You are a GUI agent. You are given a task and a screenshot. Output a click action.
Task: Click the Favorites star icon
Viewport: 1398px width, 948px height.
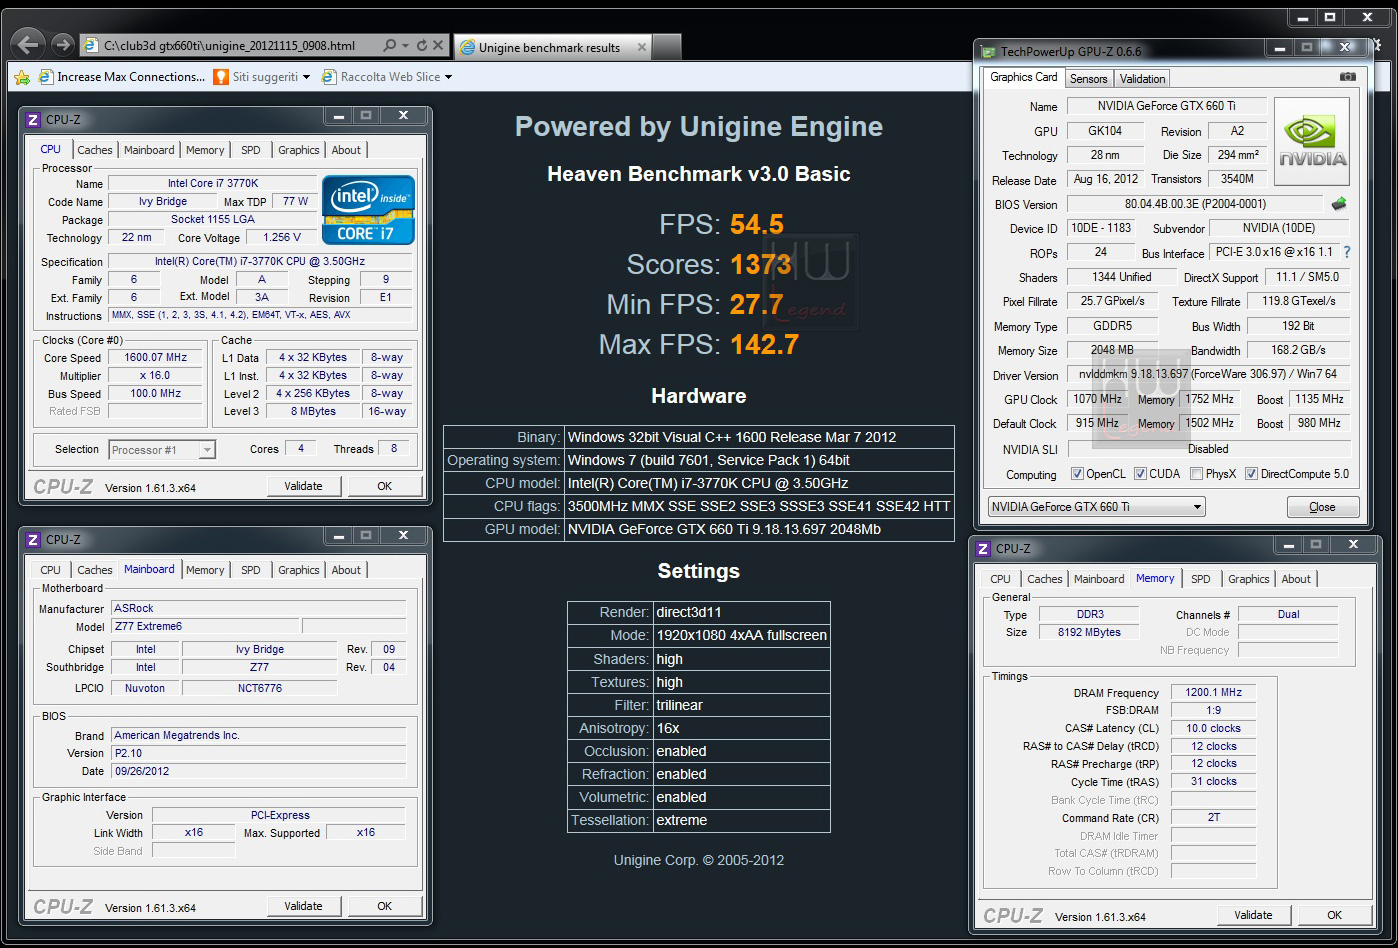click(21, 77)
